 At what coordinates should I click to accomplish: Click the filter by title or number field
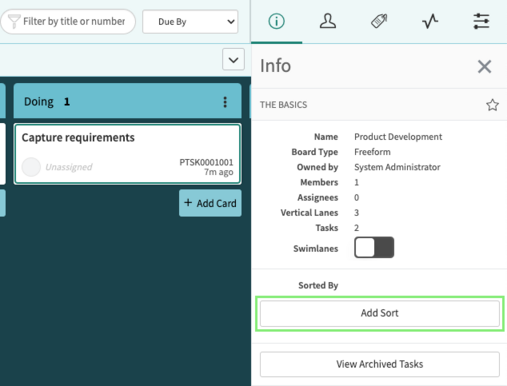68,22
